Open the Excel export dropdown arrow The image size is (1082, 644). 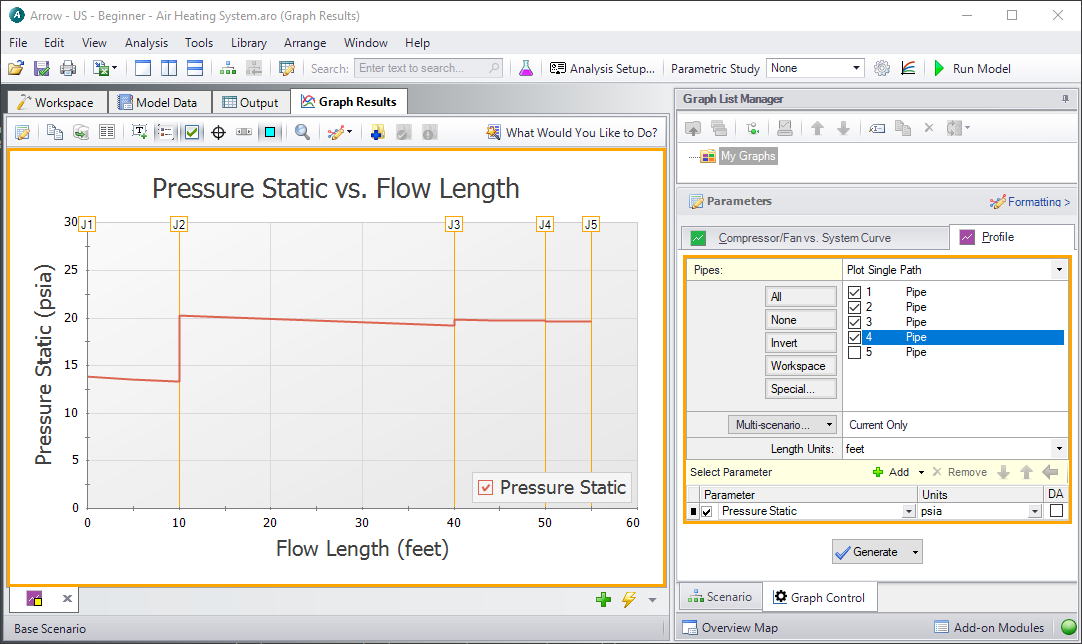click(x=115, y=68)
